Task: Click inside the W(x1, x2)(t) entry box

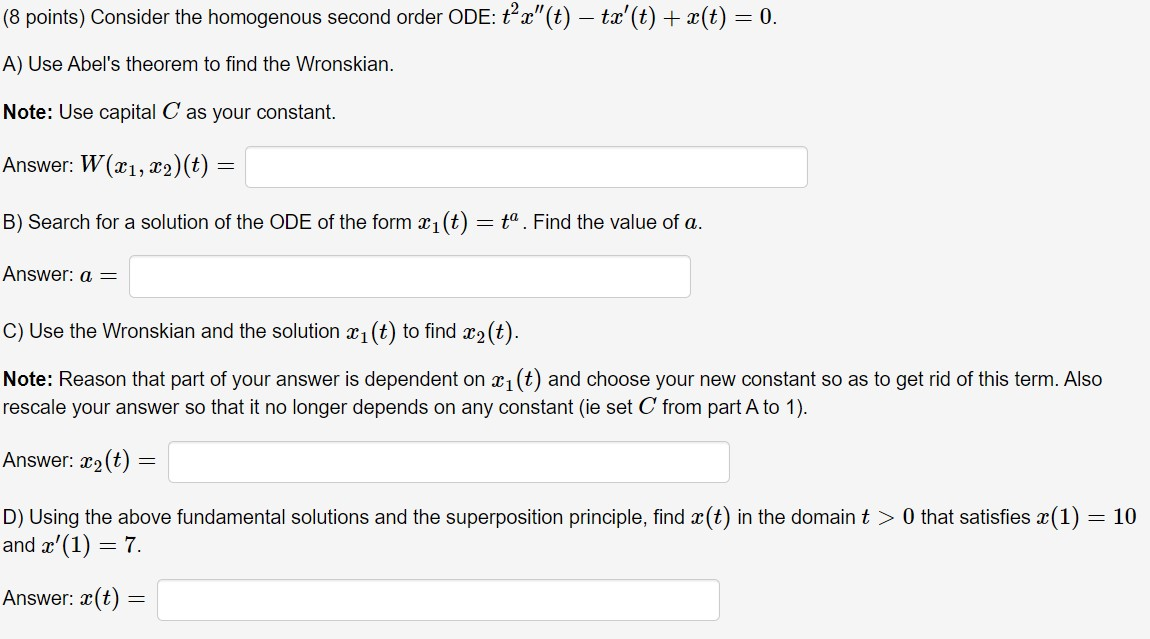Action: [527, 166]
